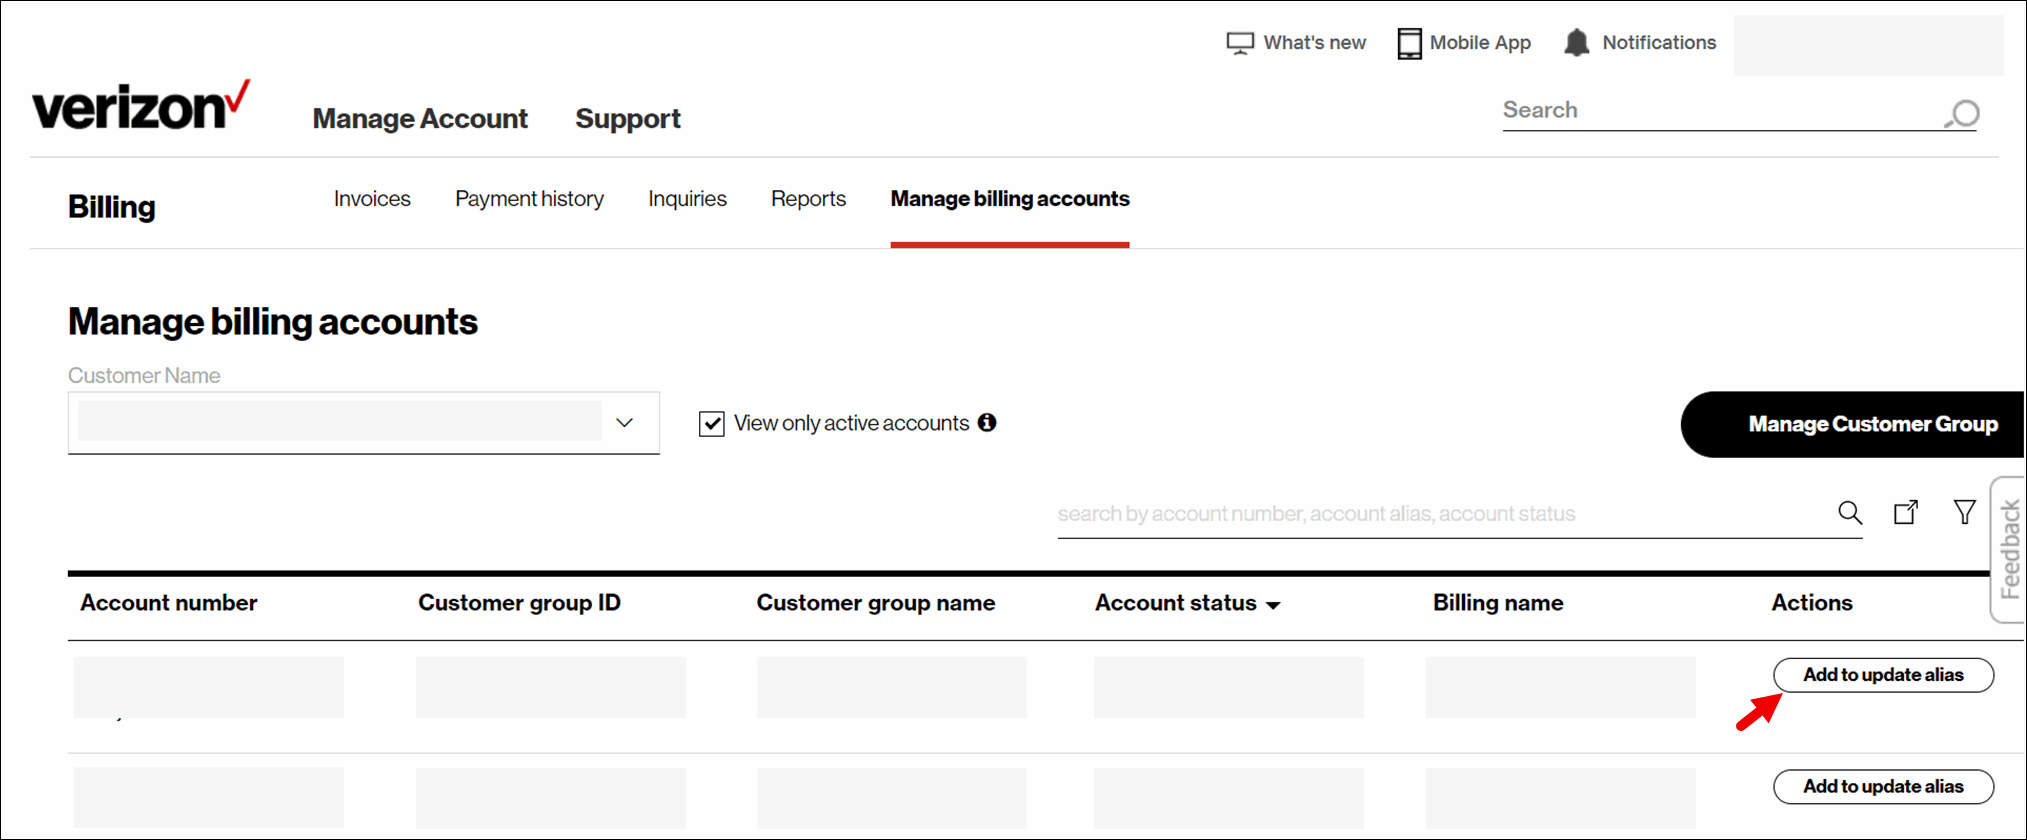This screenshot has width=2027, height=840.
Task: Open the filter funnel icon
Action: pyautogui.click(x=1965, y=512)
